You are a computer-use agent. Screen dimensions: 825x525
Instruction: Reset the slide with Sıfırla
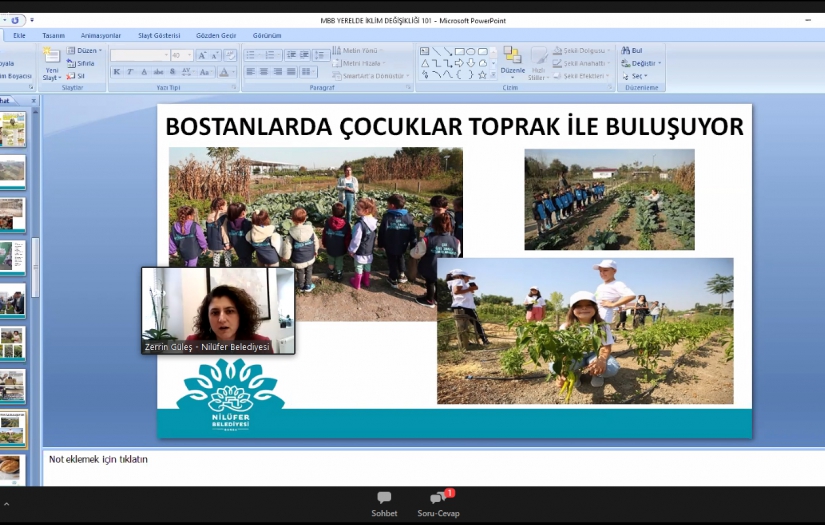coord(81,63)
